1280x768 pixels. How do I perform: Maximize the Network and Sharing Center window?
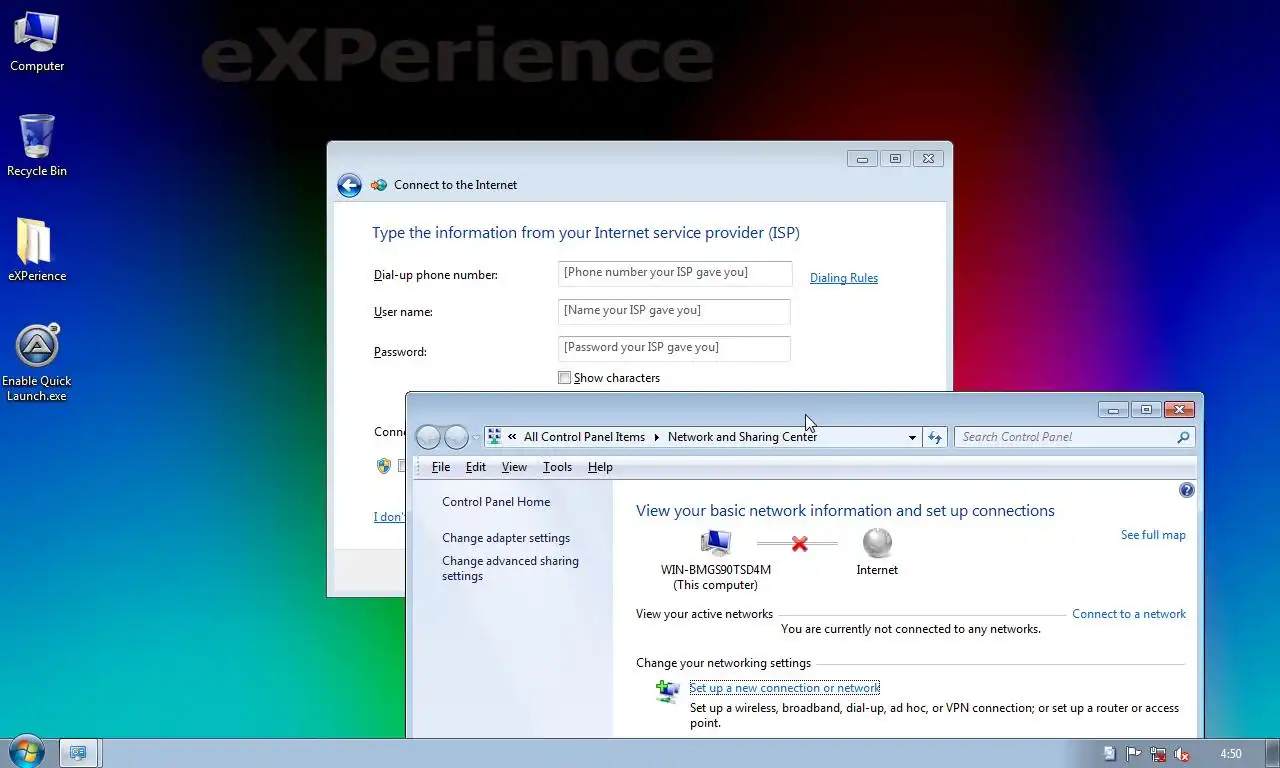pyautogui.click(x=1147, y=409)
